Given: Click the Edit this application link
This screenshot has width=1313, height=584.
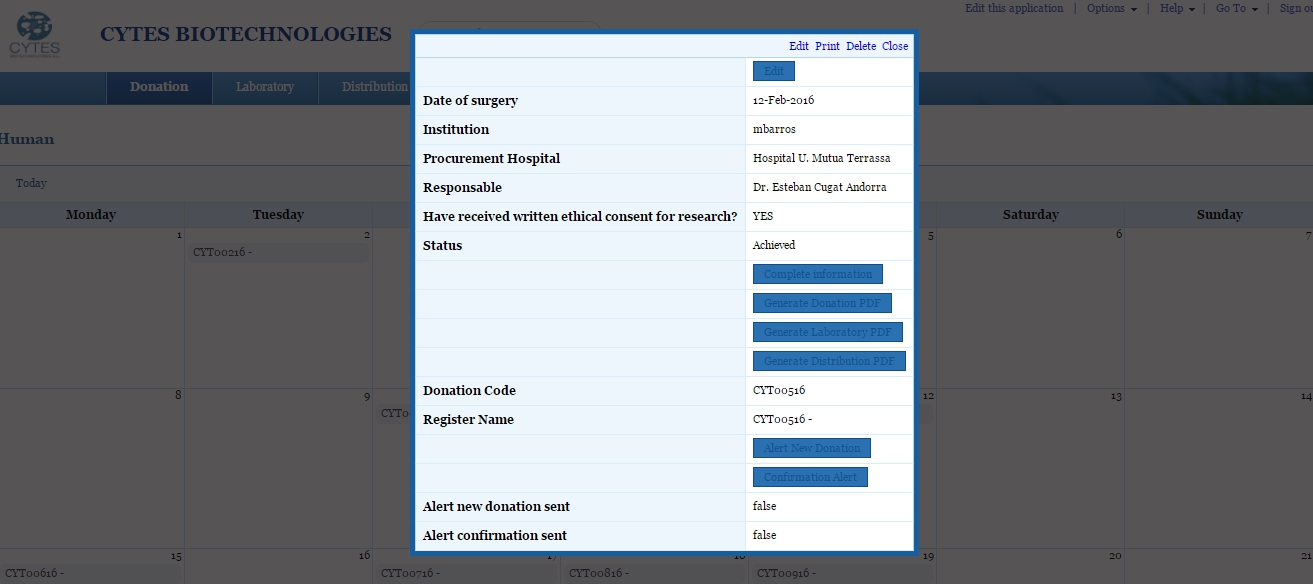Looking at the screenshot, I should pyautogui.click(x=1014, y=8).
